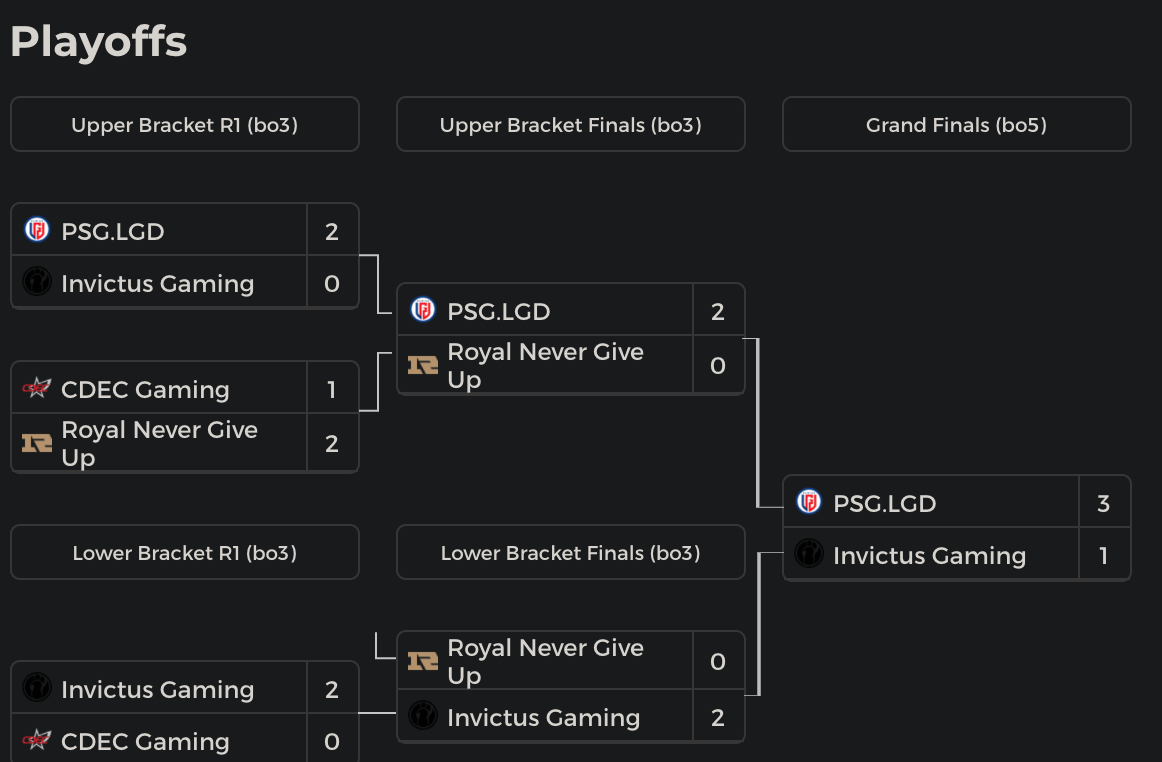Select the Lower Bracket R1 (bo3) header
The width and height of the screenshot is (1162, 762).
point(185,553)
